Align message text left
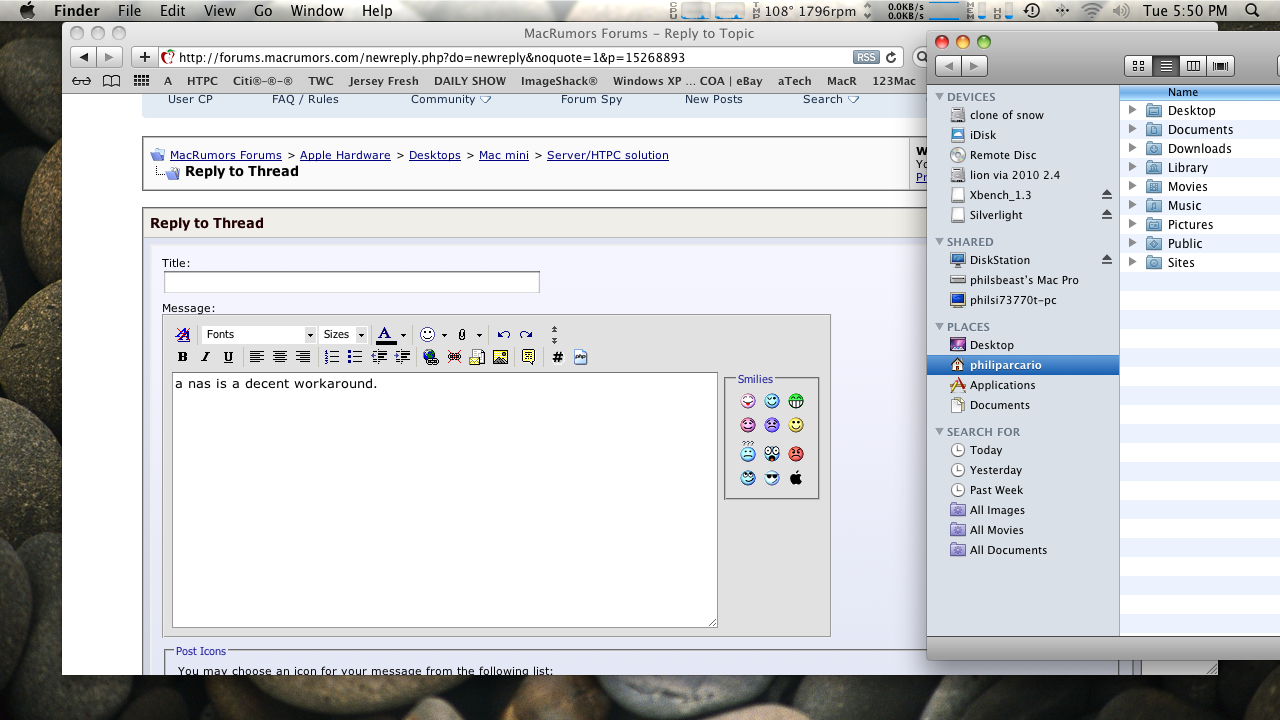The image size is (1280, 720). click(x=257, y=357)
